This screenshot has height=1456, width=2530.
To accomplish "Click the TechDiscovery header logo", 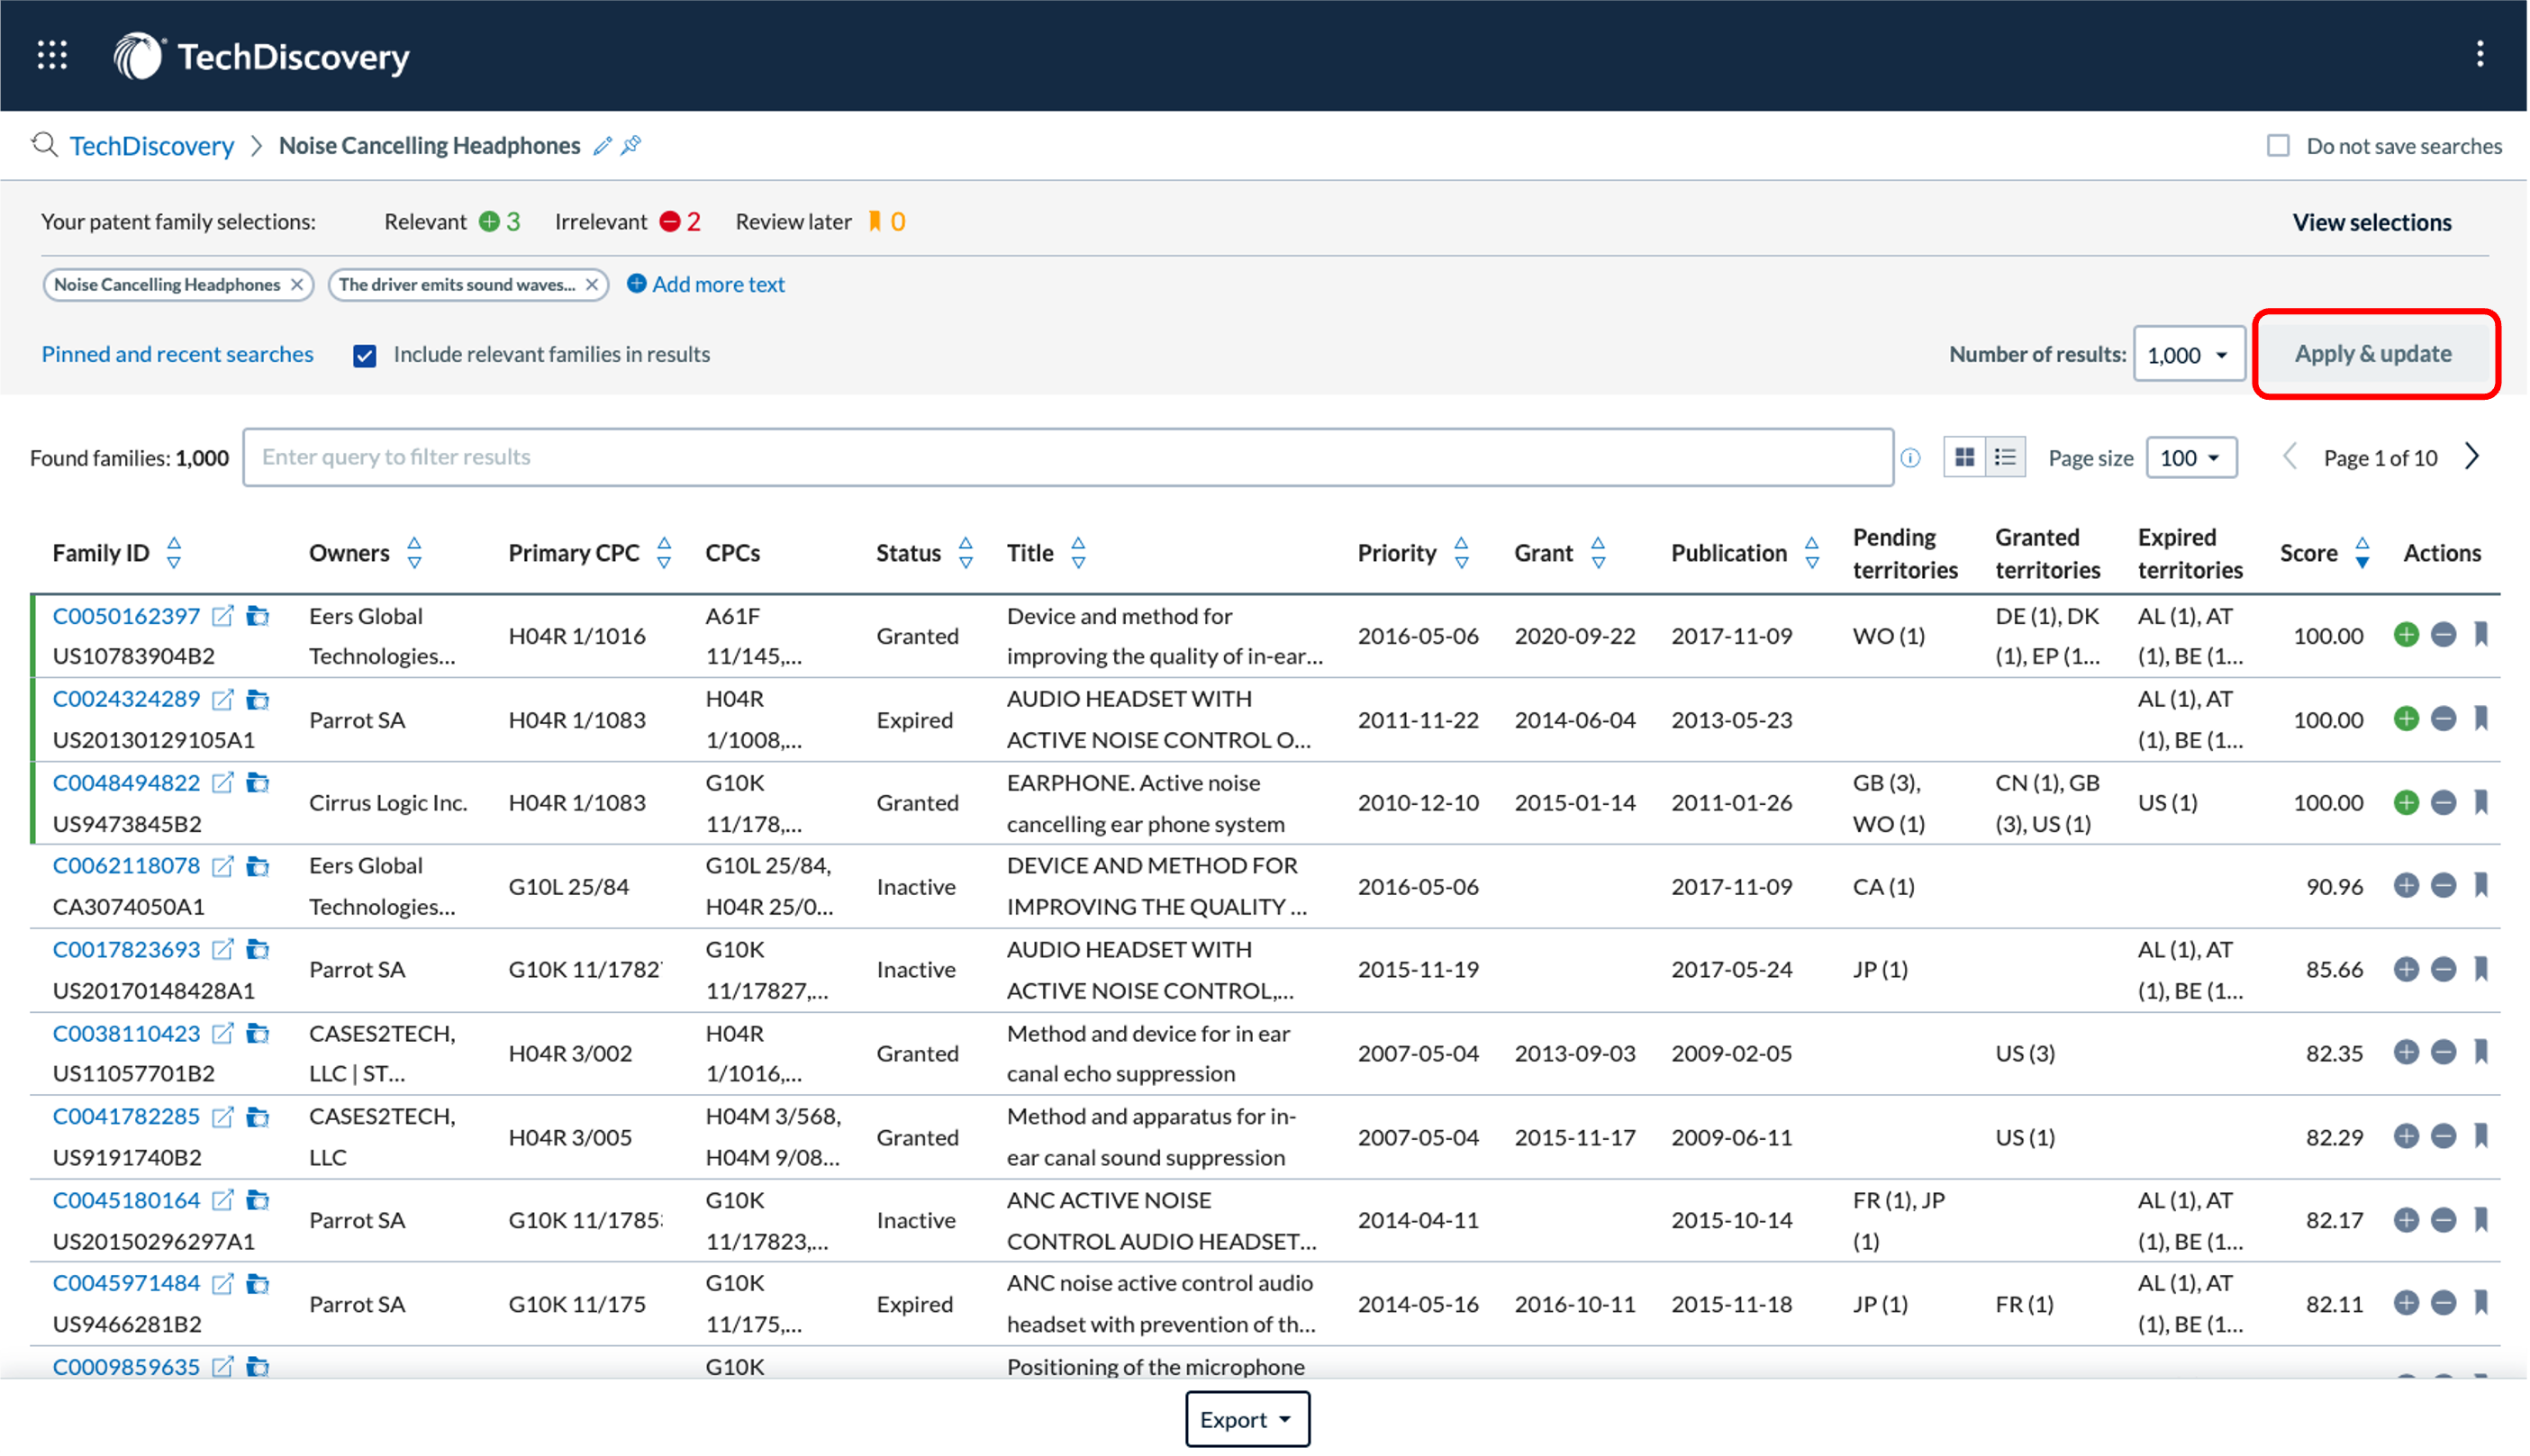I will (262, 56).
